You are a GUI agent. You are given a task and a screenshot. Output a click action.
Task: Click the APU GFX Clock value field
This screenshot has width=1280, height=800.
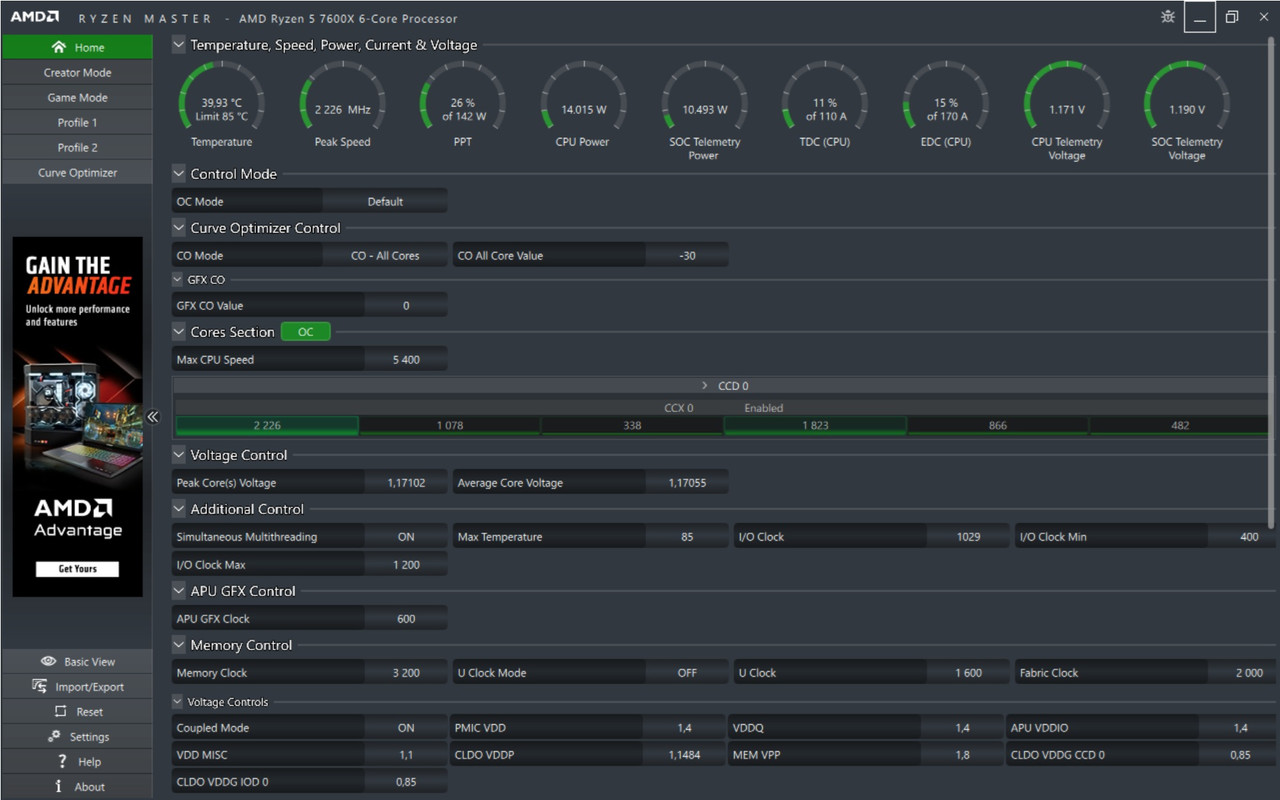pyautogui.click(x=406, y=619)
